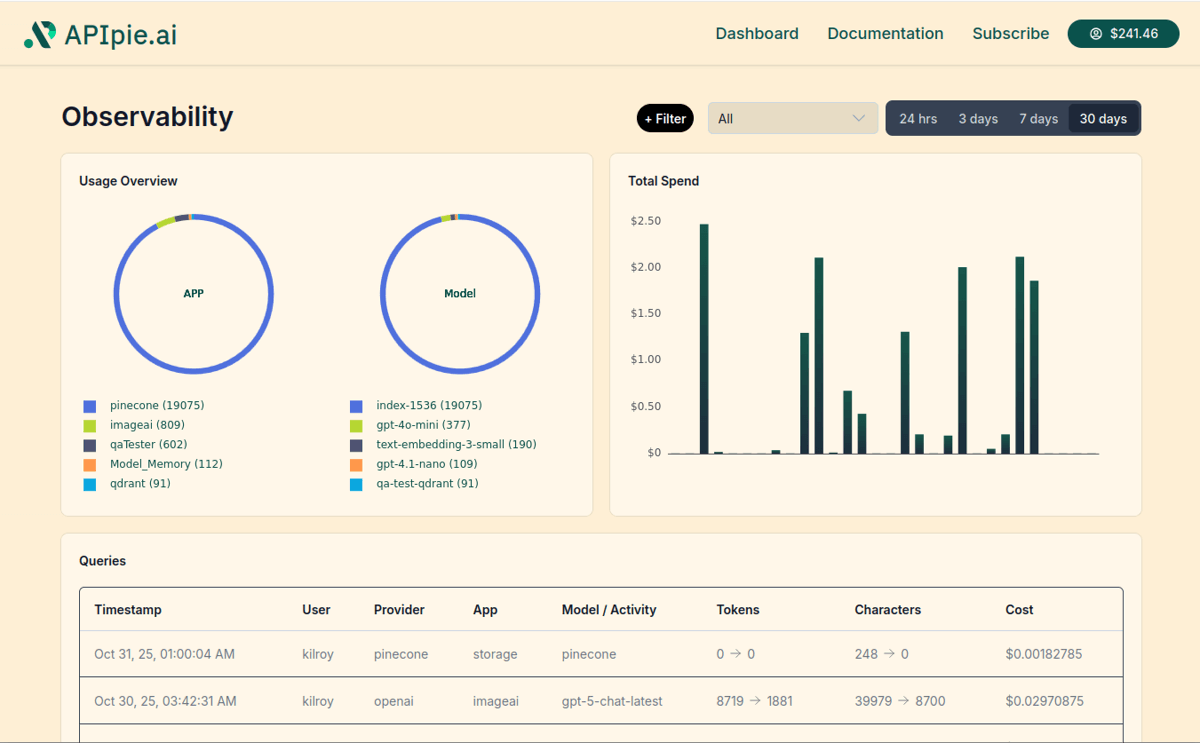Click the chevron arrow on the All selector
This screenshot has height=743, width=1200.
[861, 118]
